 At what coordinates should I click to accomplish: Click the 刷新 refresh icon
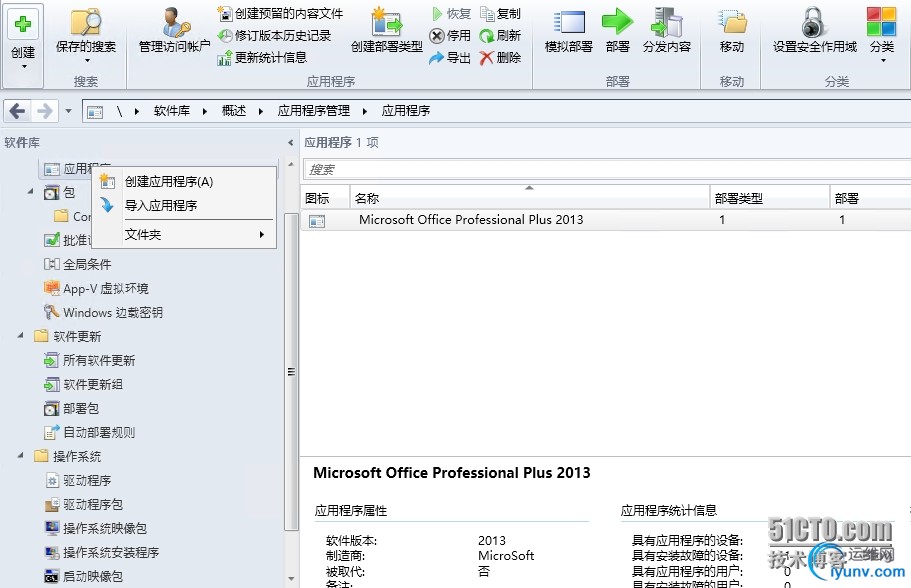(486, 35)
